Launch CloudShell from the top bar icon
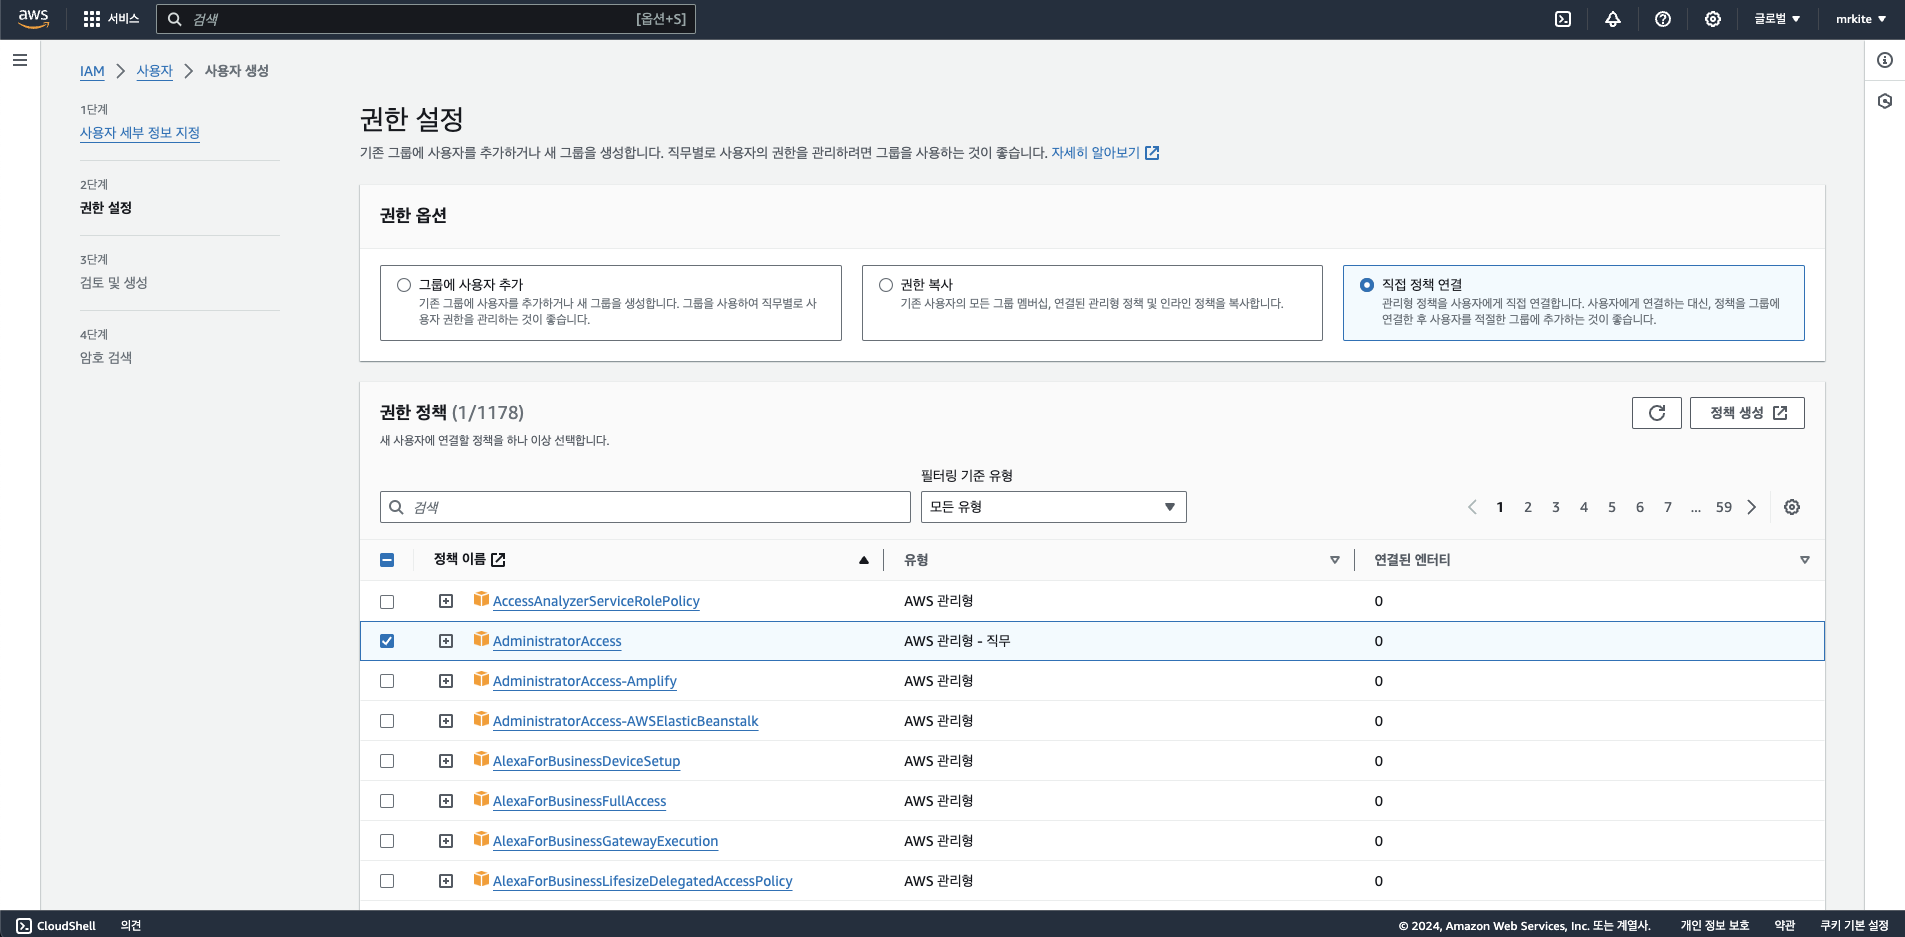 (x=1563, y=19)
